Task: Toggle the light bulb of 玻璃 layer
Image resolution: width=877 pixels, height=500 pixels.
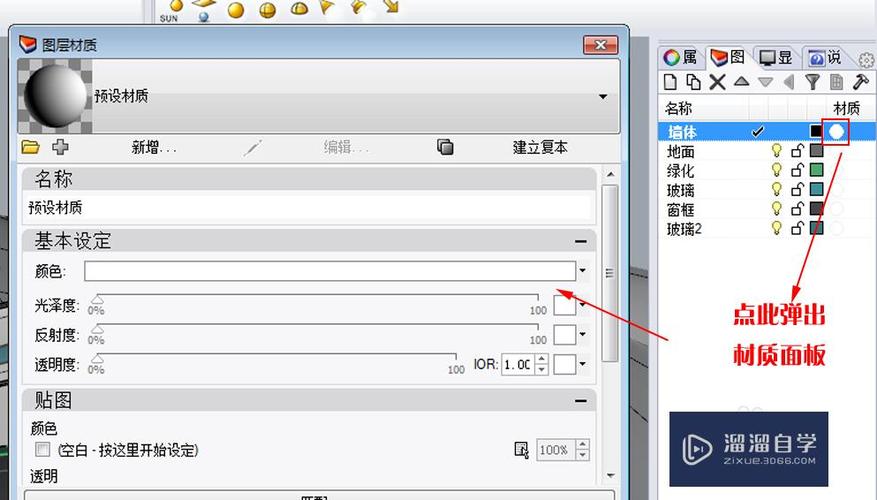Action: 776,189
